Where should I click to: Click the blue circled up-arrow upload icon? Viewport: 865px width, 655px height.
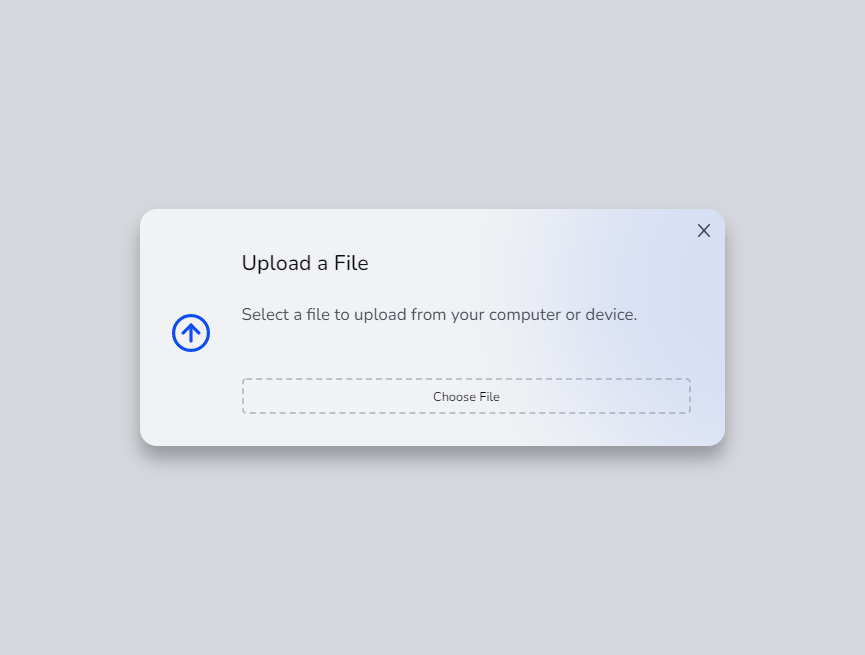[x=191, y=333]
